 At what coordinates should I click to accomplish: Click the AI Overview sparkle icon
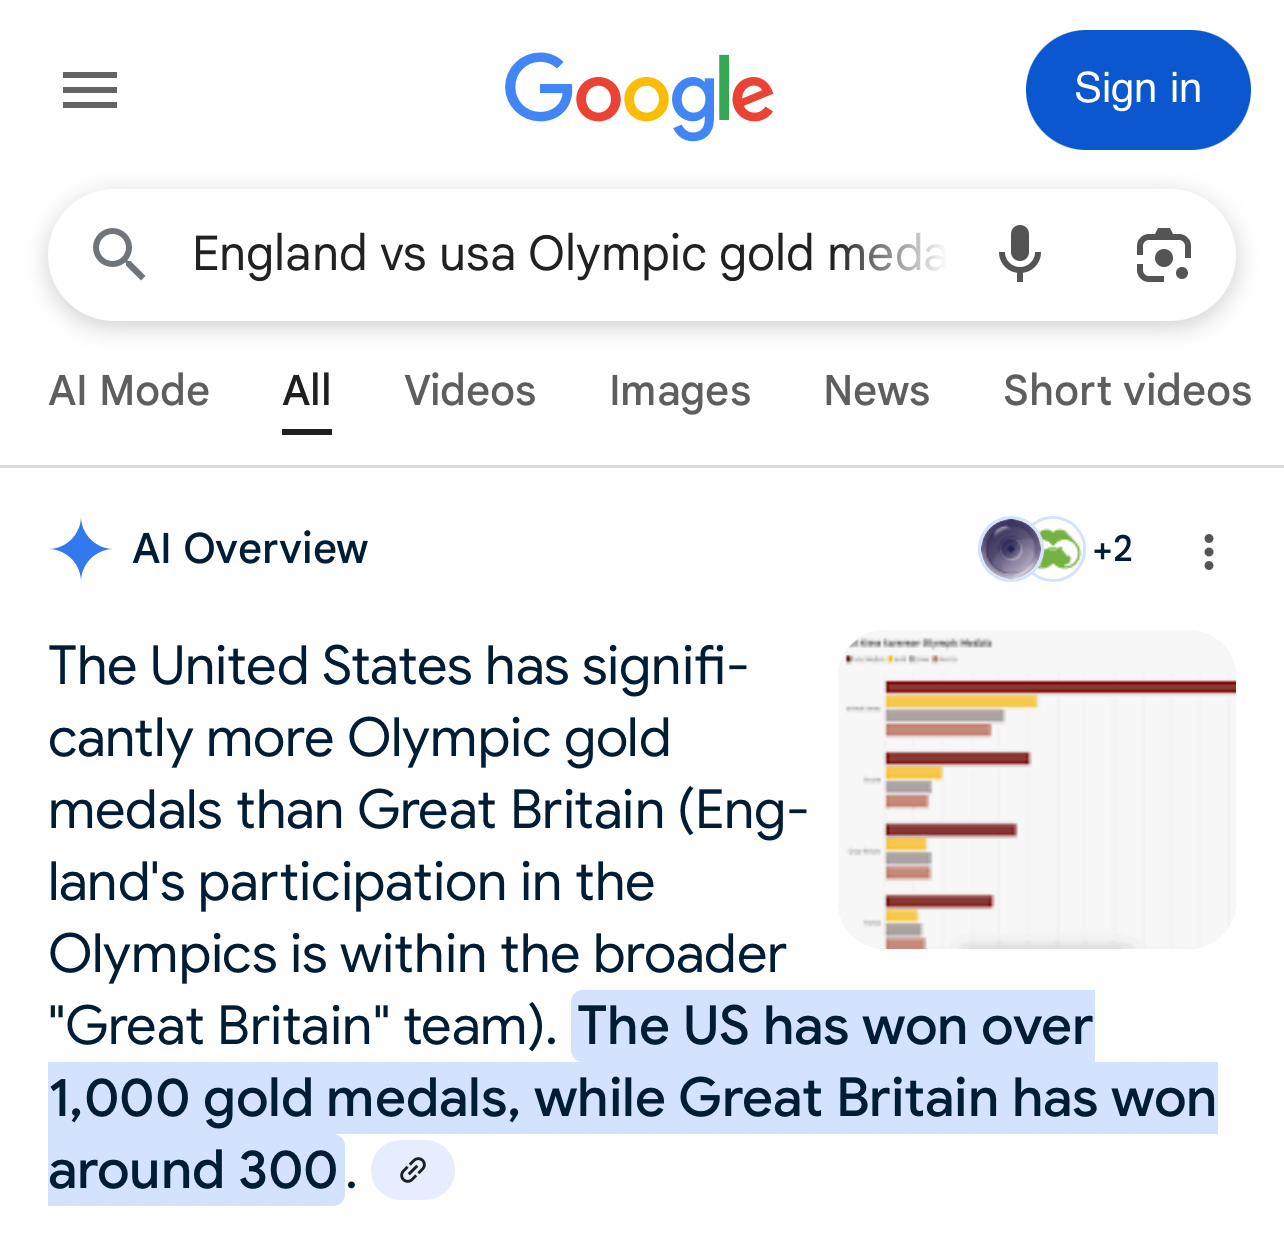(81, 549)
